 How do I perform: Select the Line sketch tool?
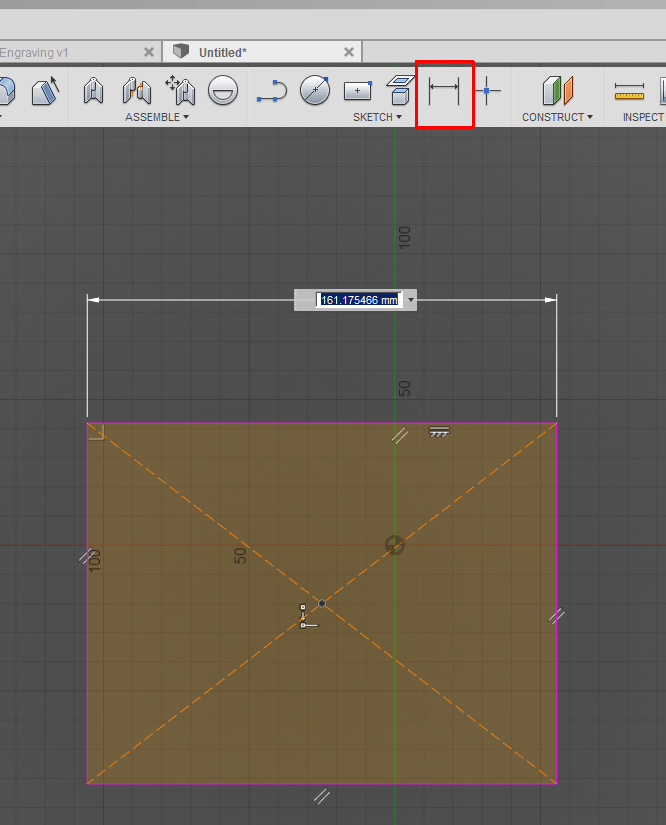point(272,91)
